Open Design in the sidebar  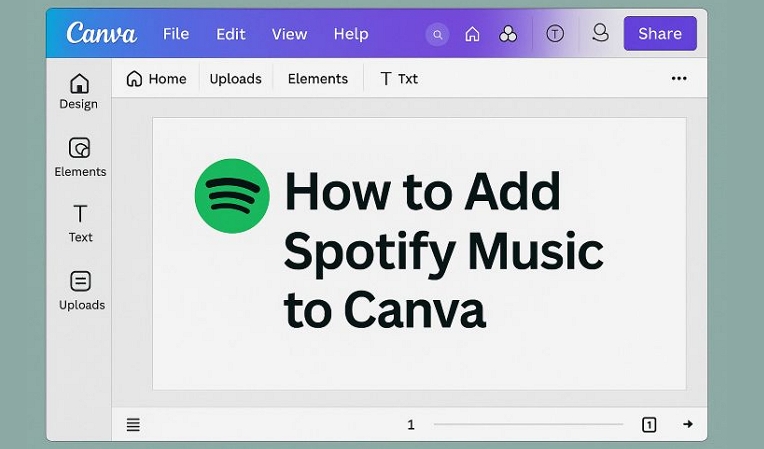tap(79, 92)
